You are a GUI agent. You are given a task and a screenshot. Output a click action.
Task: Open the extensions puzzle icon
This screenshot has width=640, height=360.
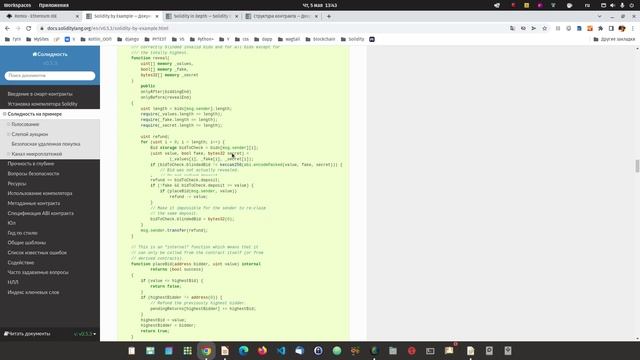(x=600, y=28)
